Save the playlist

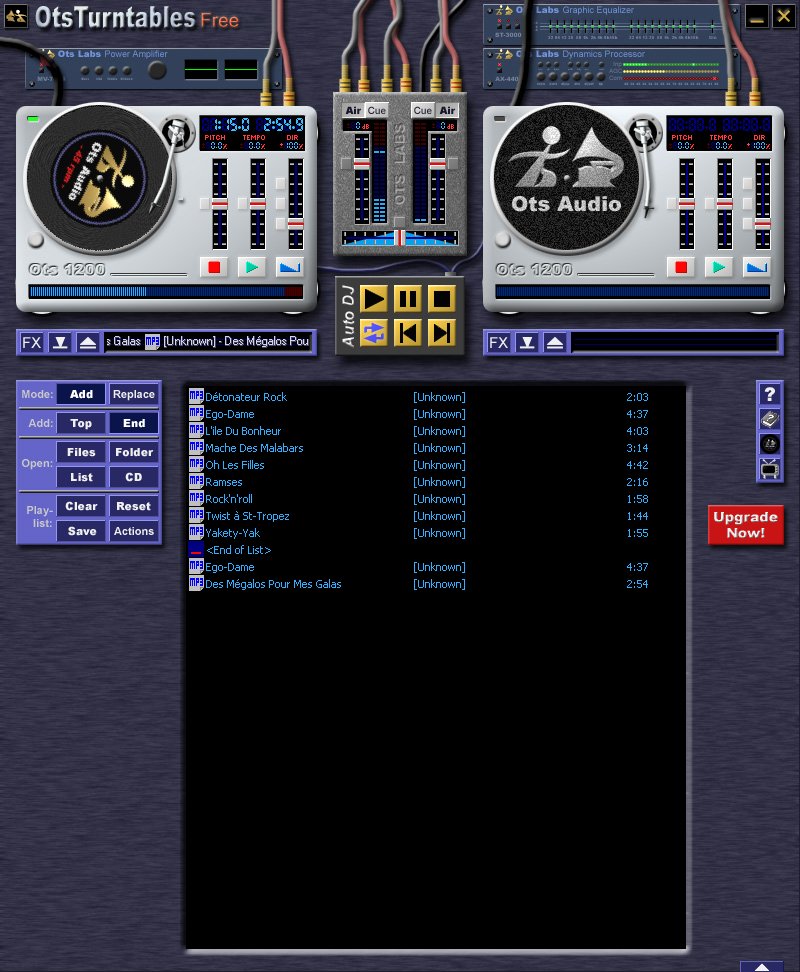[x=81, y=531]
